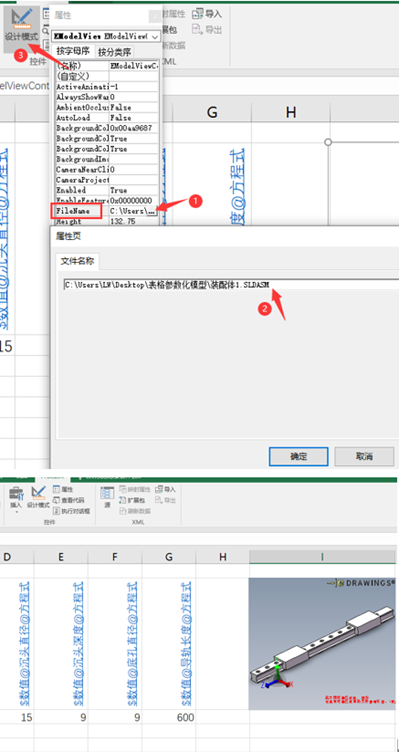The width and height of the screenshot is (399, 752).
Task: Switch to 按分类序 tab
Action: click(114, 52)
